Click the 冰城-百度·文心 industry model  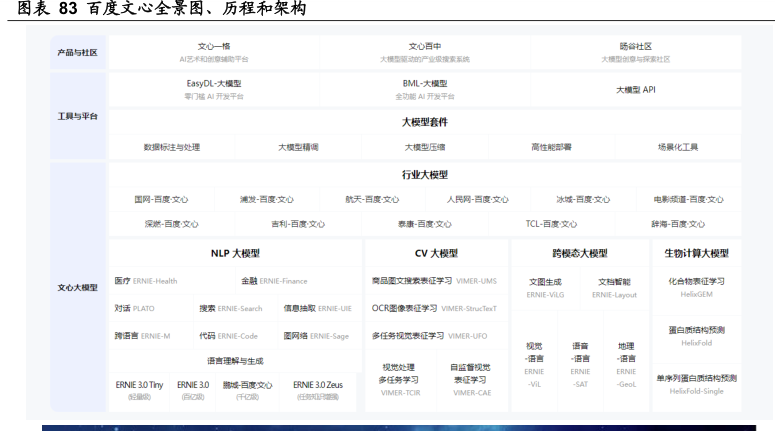point(583,199)
